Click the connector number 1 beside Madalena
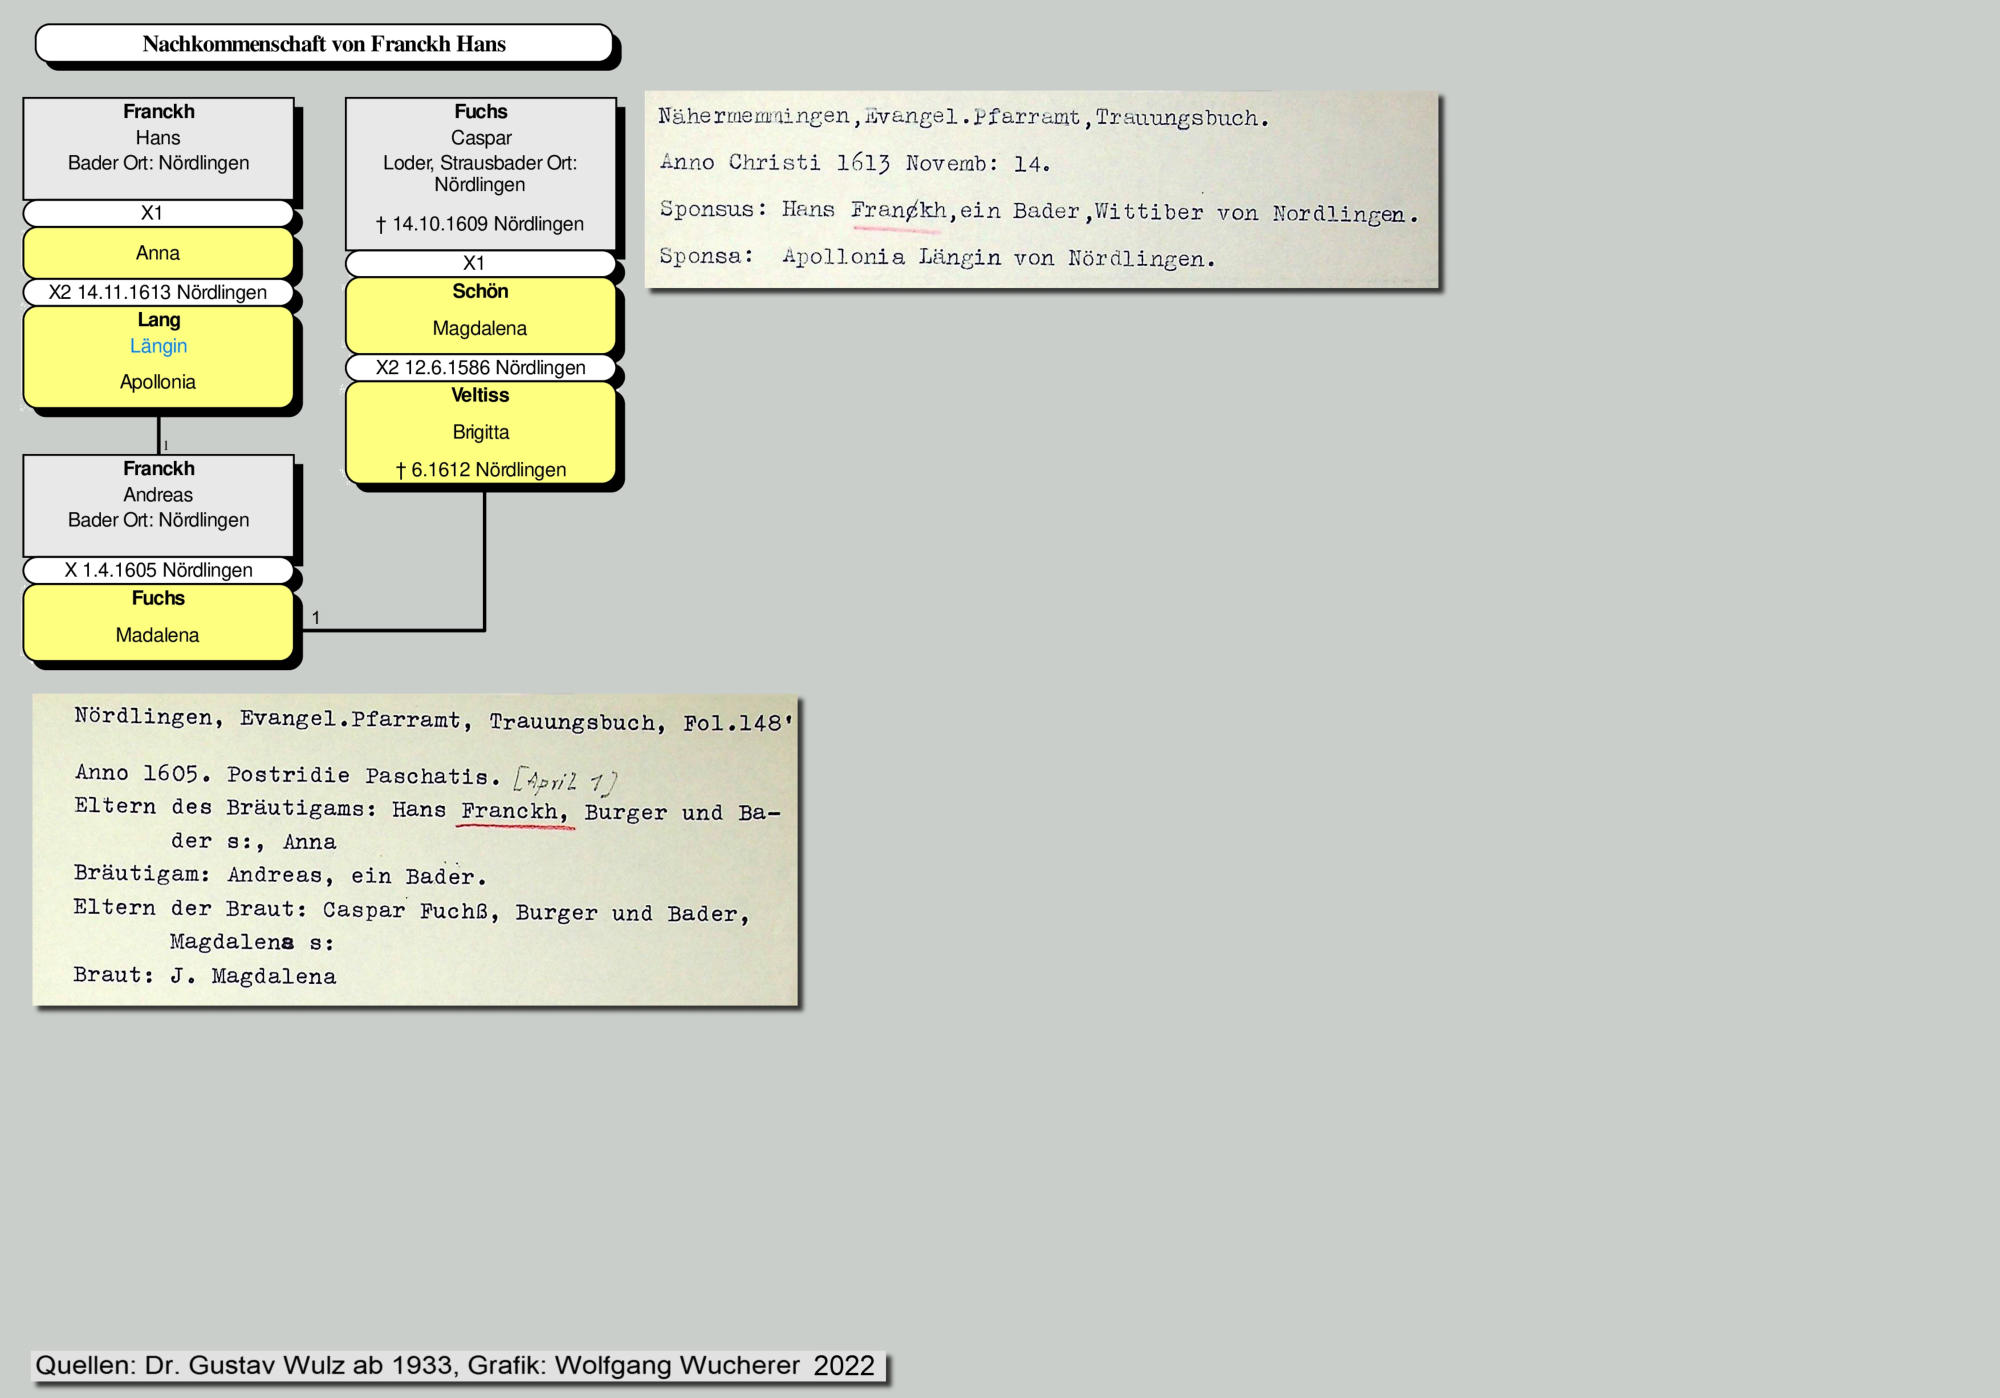2000x1398 pixels. 316,618
